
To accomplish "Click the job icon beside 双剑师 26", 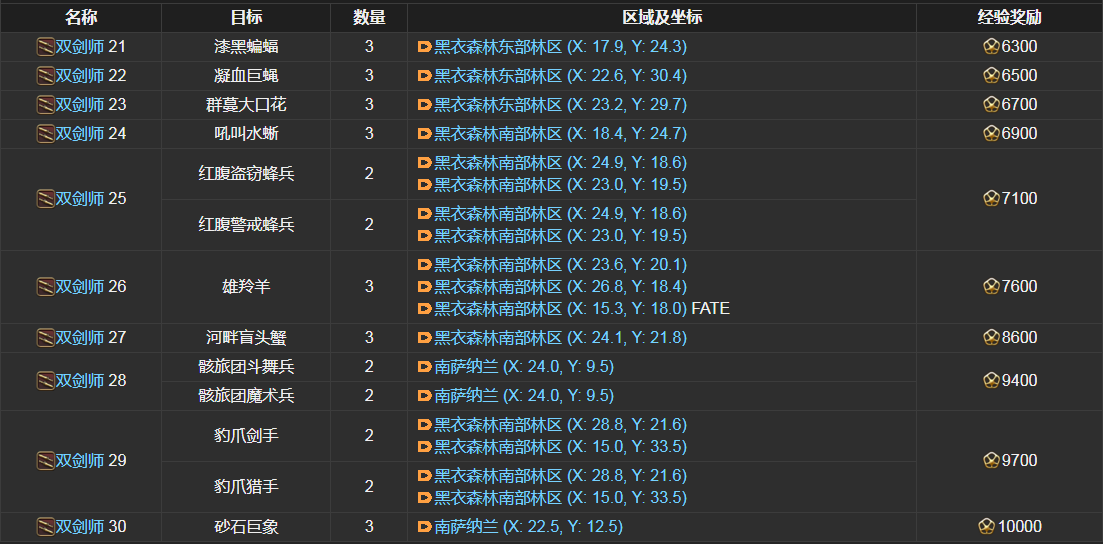I will (46, 286).
